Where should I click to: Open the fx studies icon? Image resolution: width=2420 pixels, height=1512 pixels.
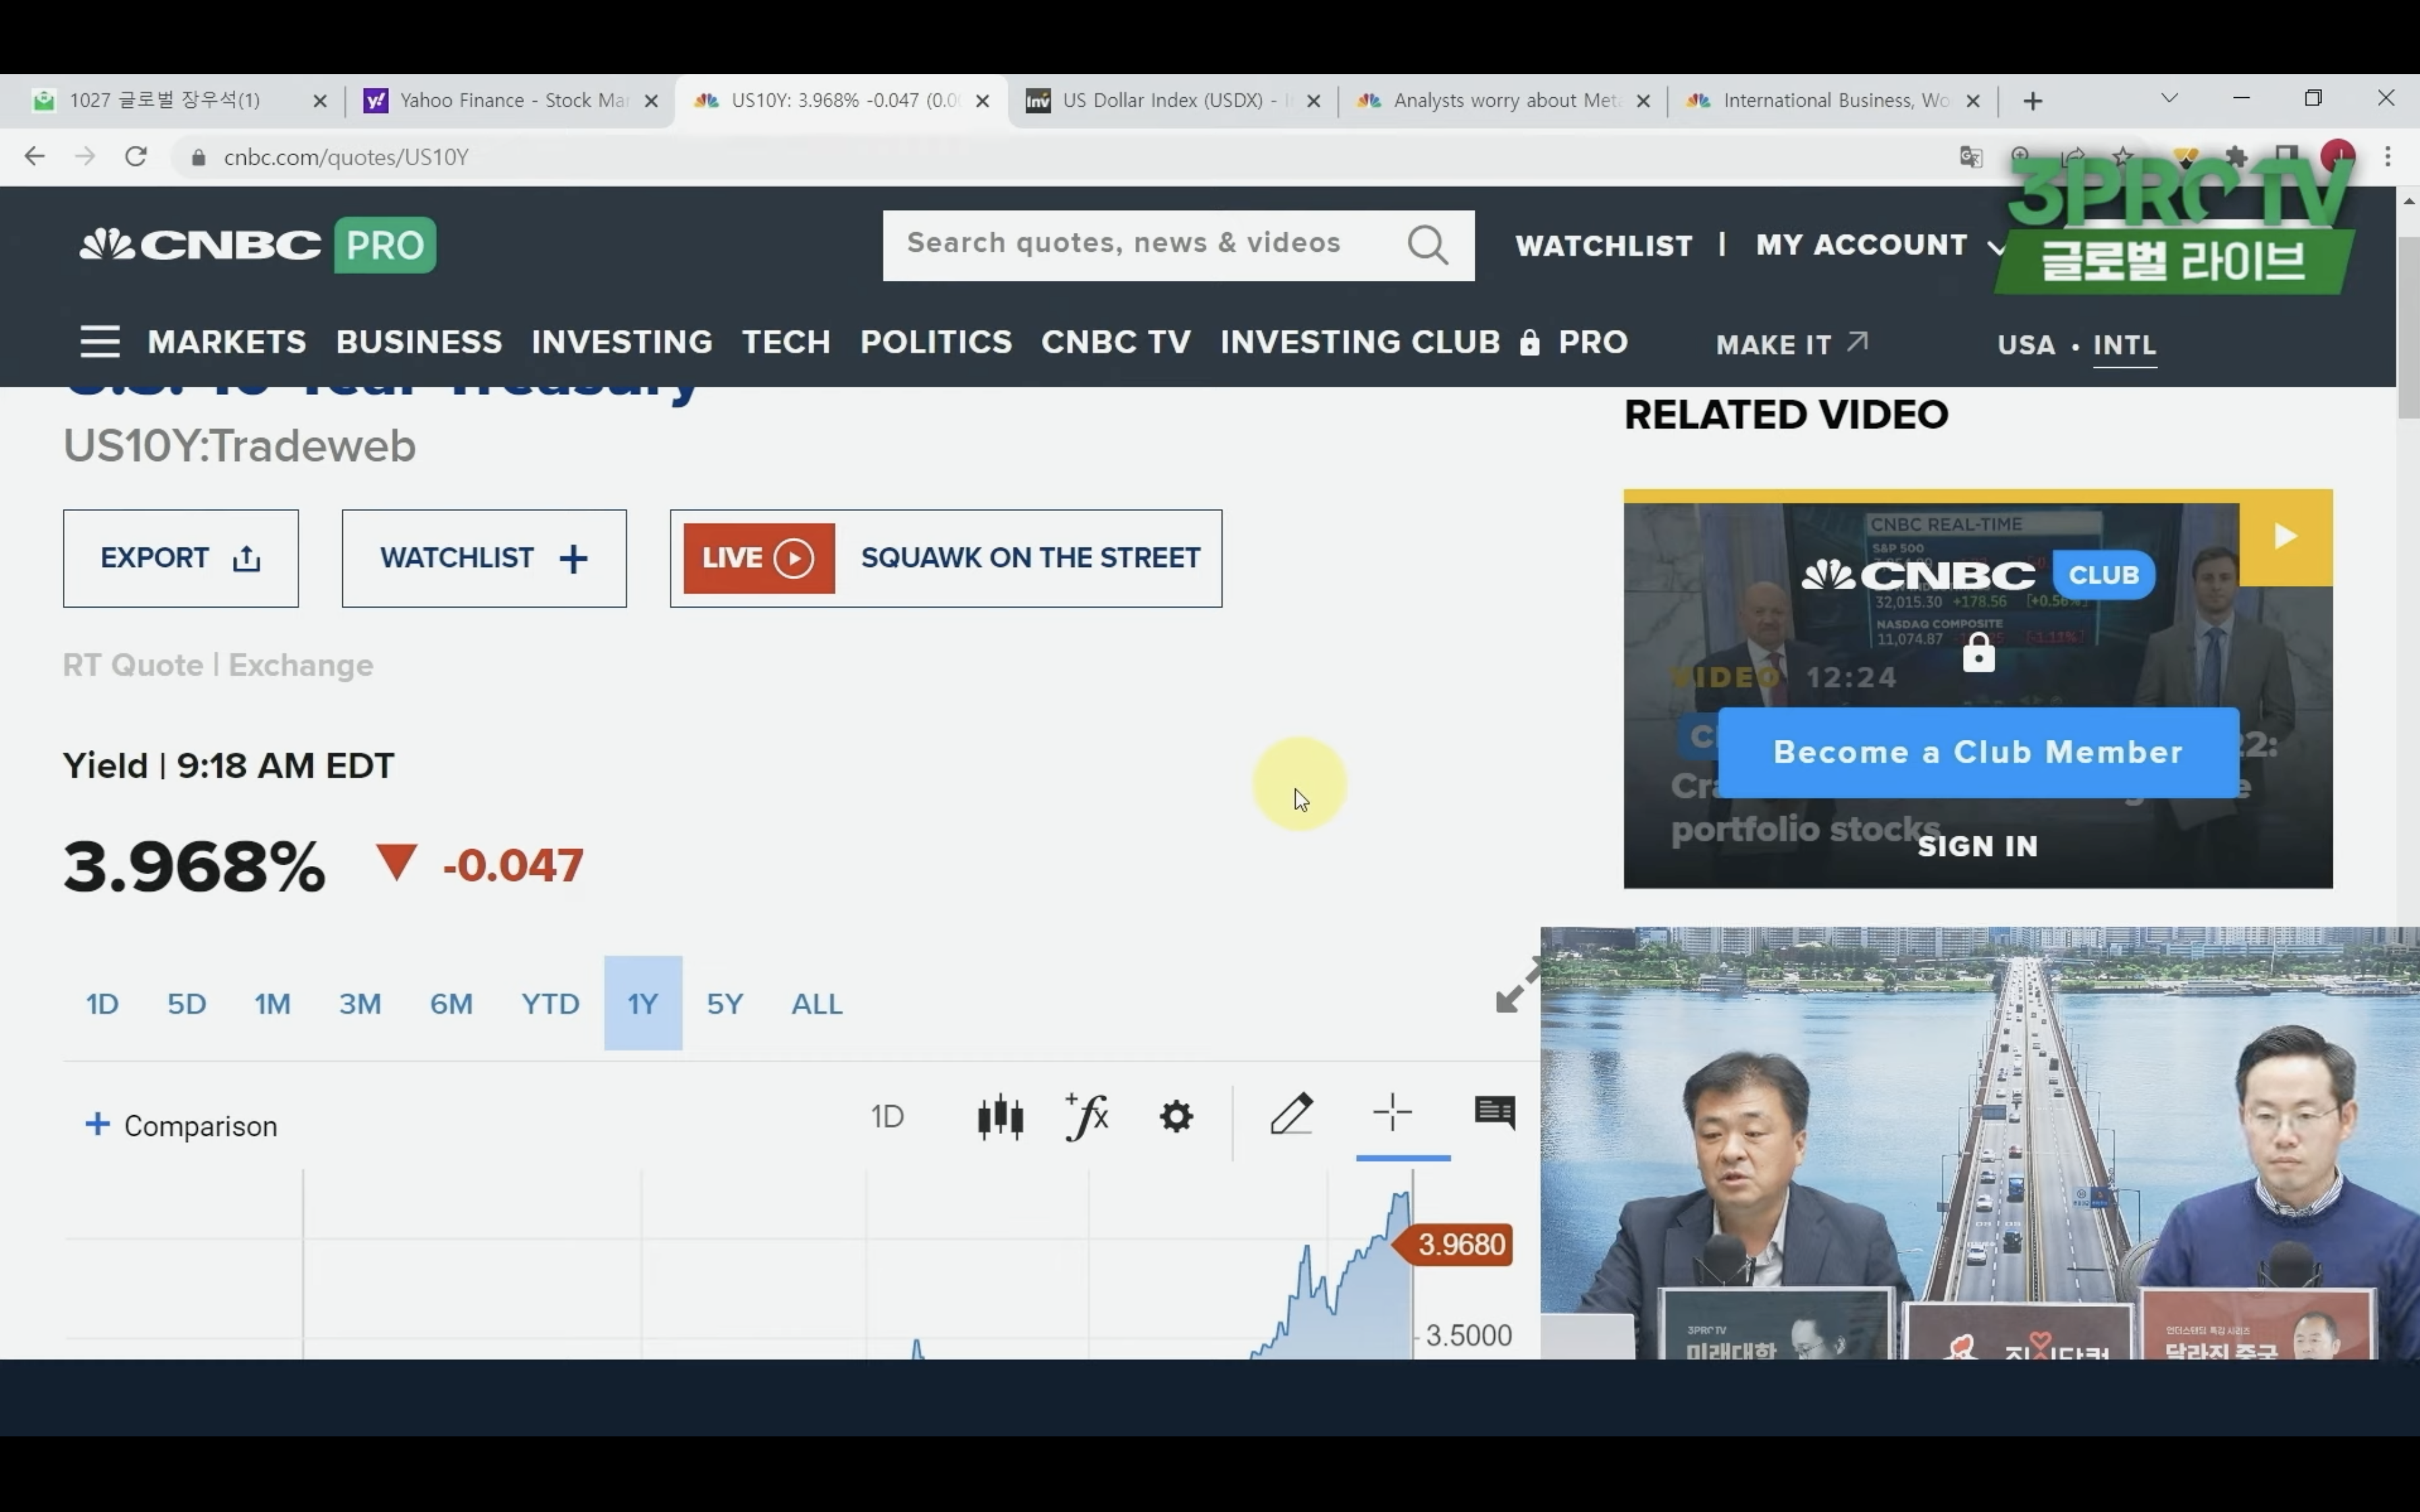pyautogui.click(x=1087, y=1116)
